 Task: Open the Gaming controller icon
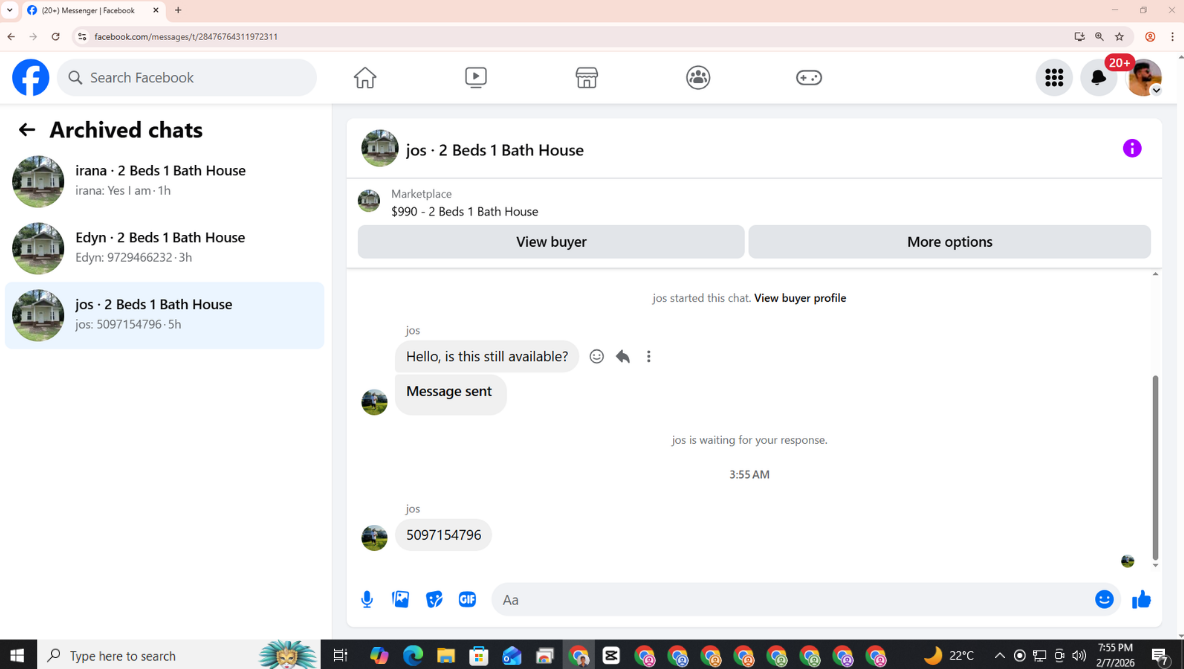coord(809,78)
